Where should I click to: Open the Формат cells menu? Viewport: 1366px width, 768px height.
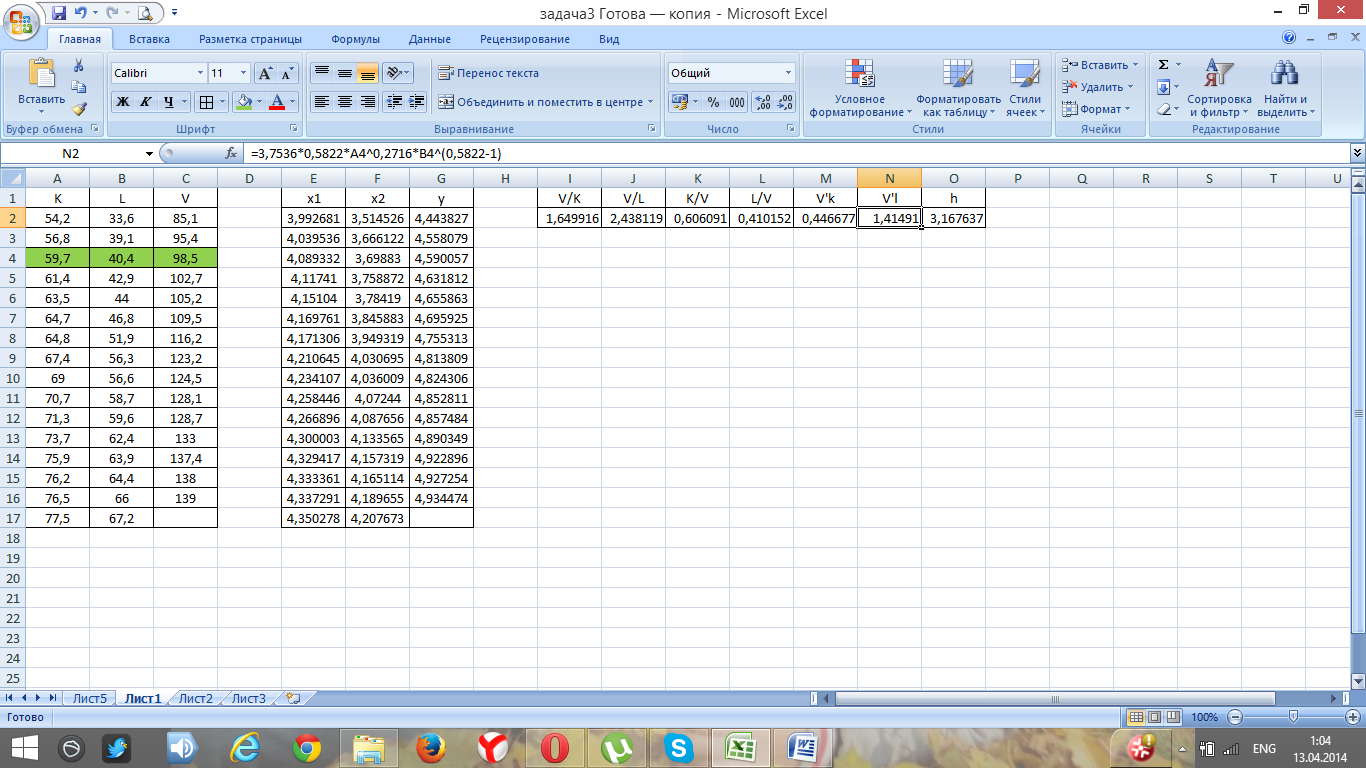[x=1094, y=109]
